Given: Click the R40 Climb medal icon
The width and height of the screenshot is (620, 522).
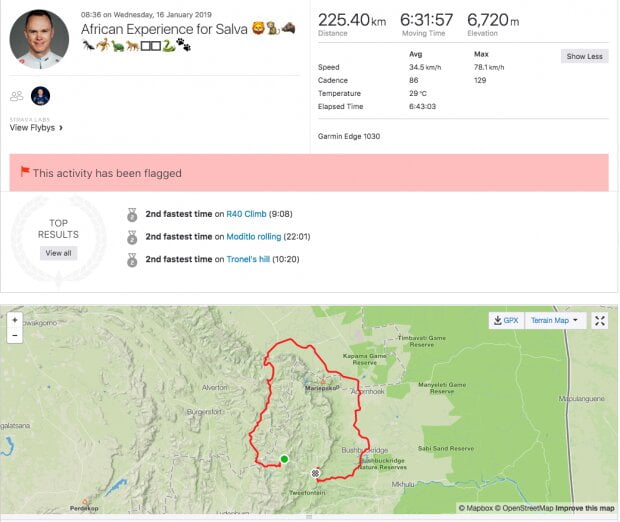Looking at the screenshot, I should tap(132, 215).
